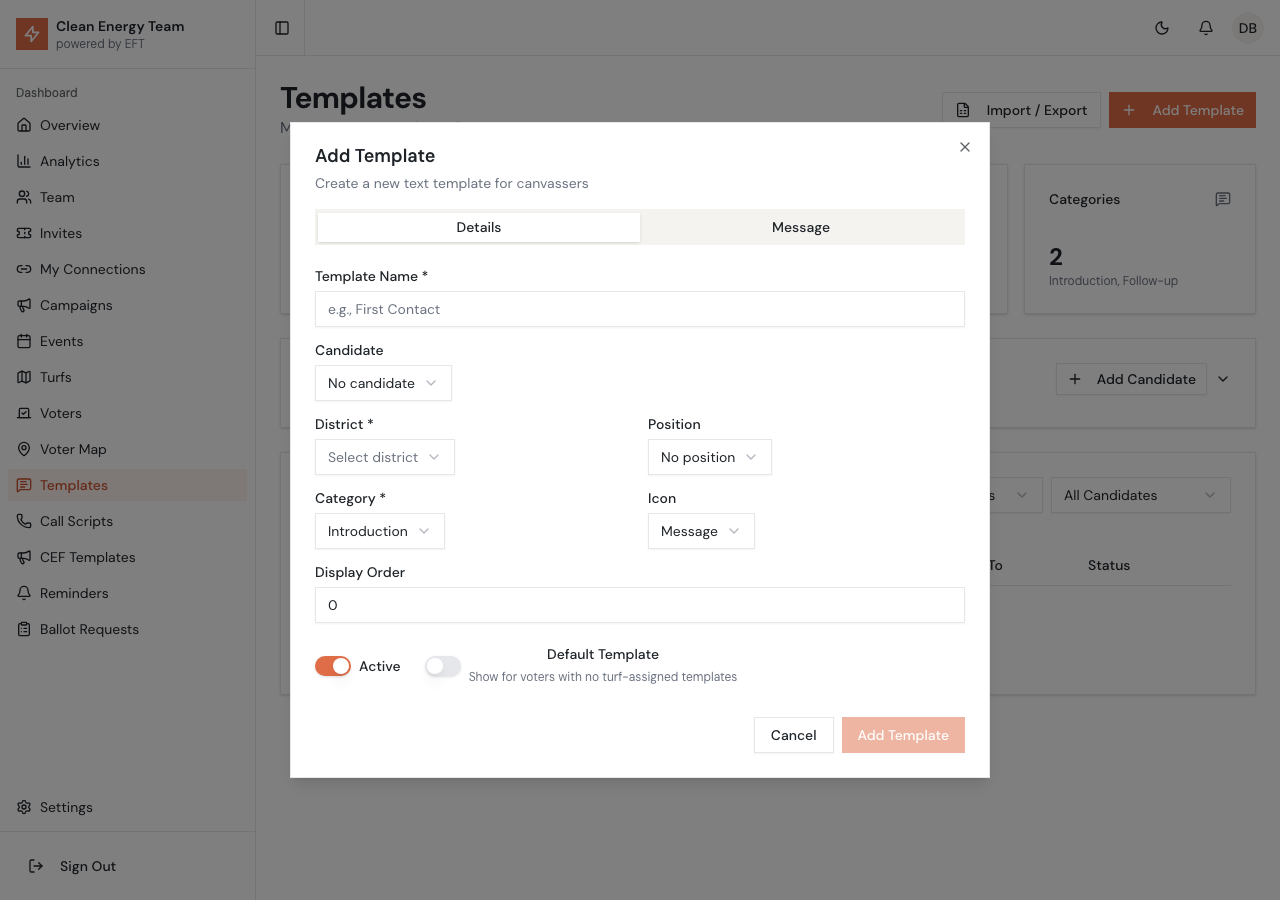This screenshot has height=900, width=1280.
Task: Open the Icon dropdown showing Message
Action: coord(701,531)
